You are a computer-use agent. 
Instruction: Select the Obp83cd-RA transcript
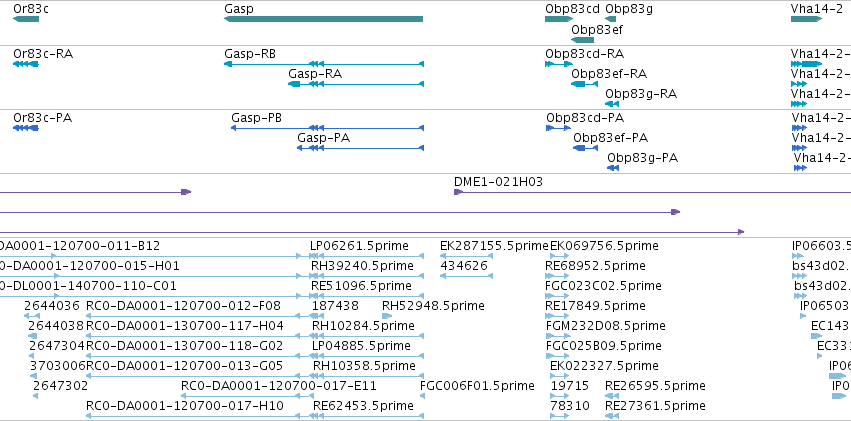pos(558,64)
